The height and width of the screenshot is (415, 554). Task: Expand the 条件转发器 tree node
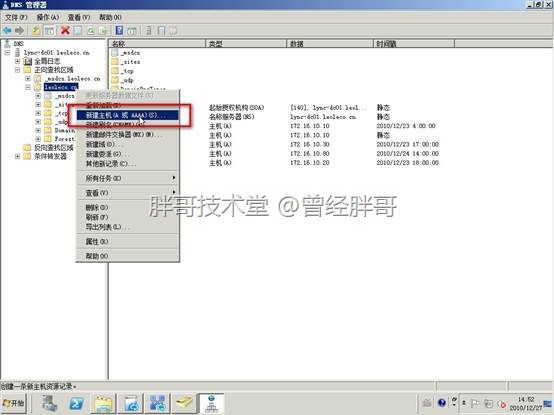click(x=17, y=156)
